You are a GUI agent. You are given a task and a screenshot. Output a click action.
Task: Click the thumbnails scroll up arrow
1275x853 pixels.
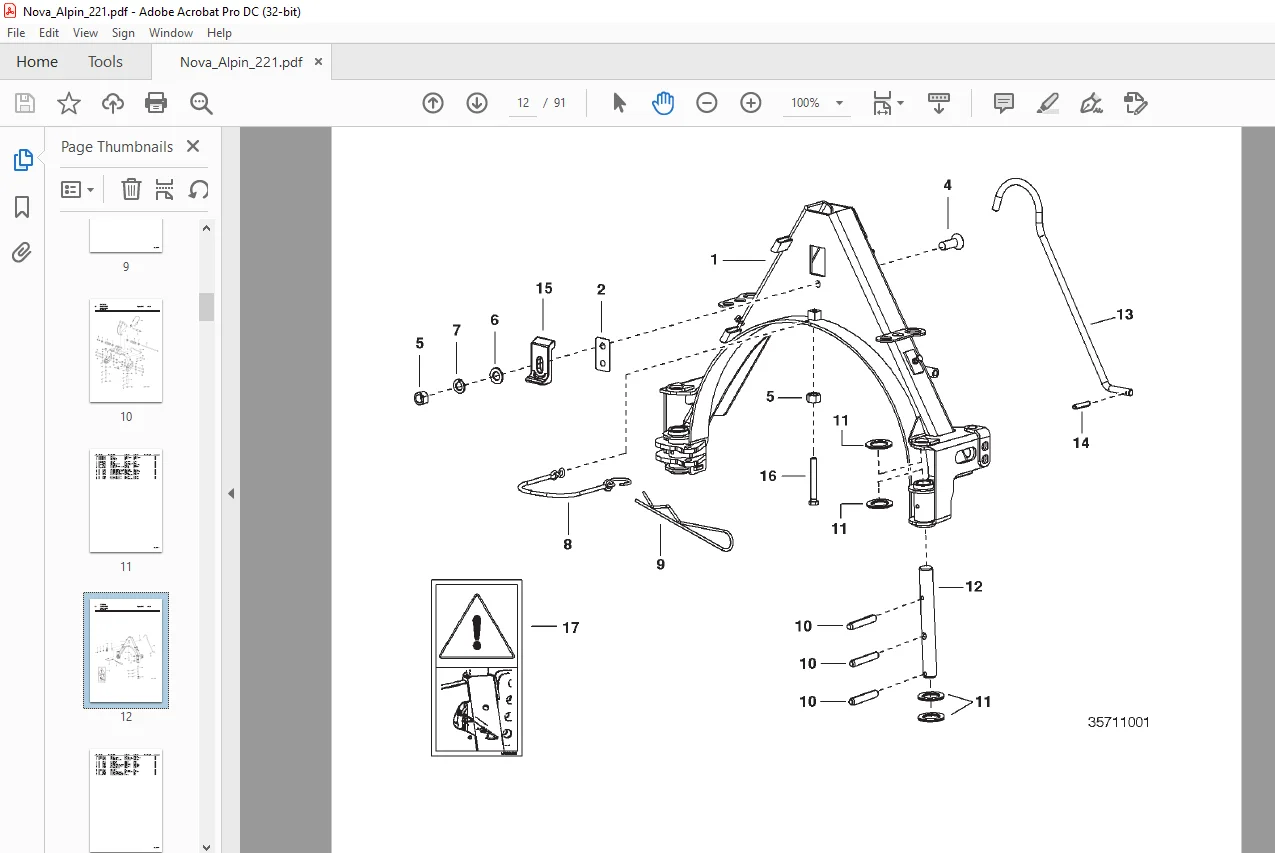207,228
